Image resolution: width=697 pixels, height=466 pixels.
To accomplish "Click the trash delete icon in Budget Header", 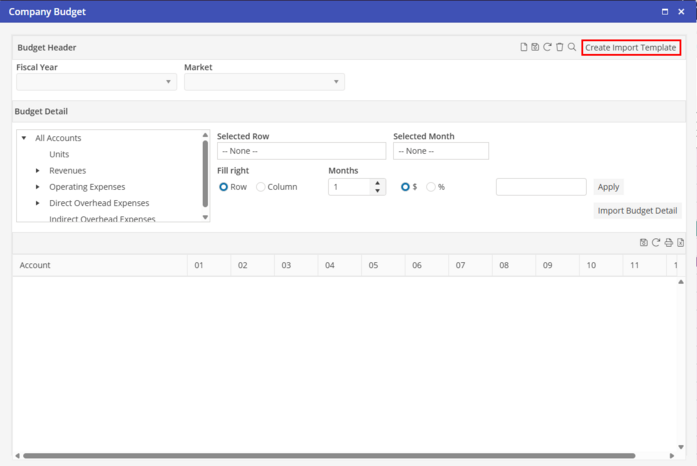I will tap(560, 47).
